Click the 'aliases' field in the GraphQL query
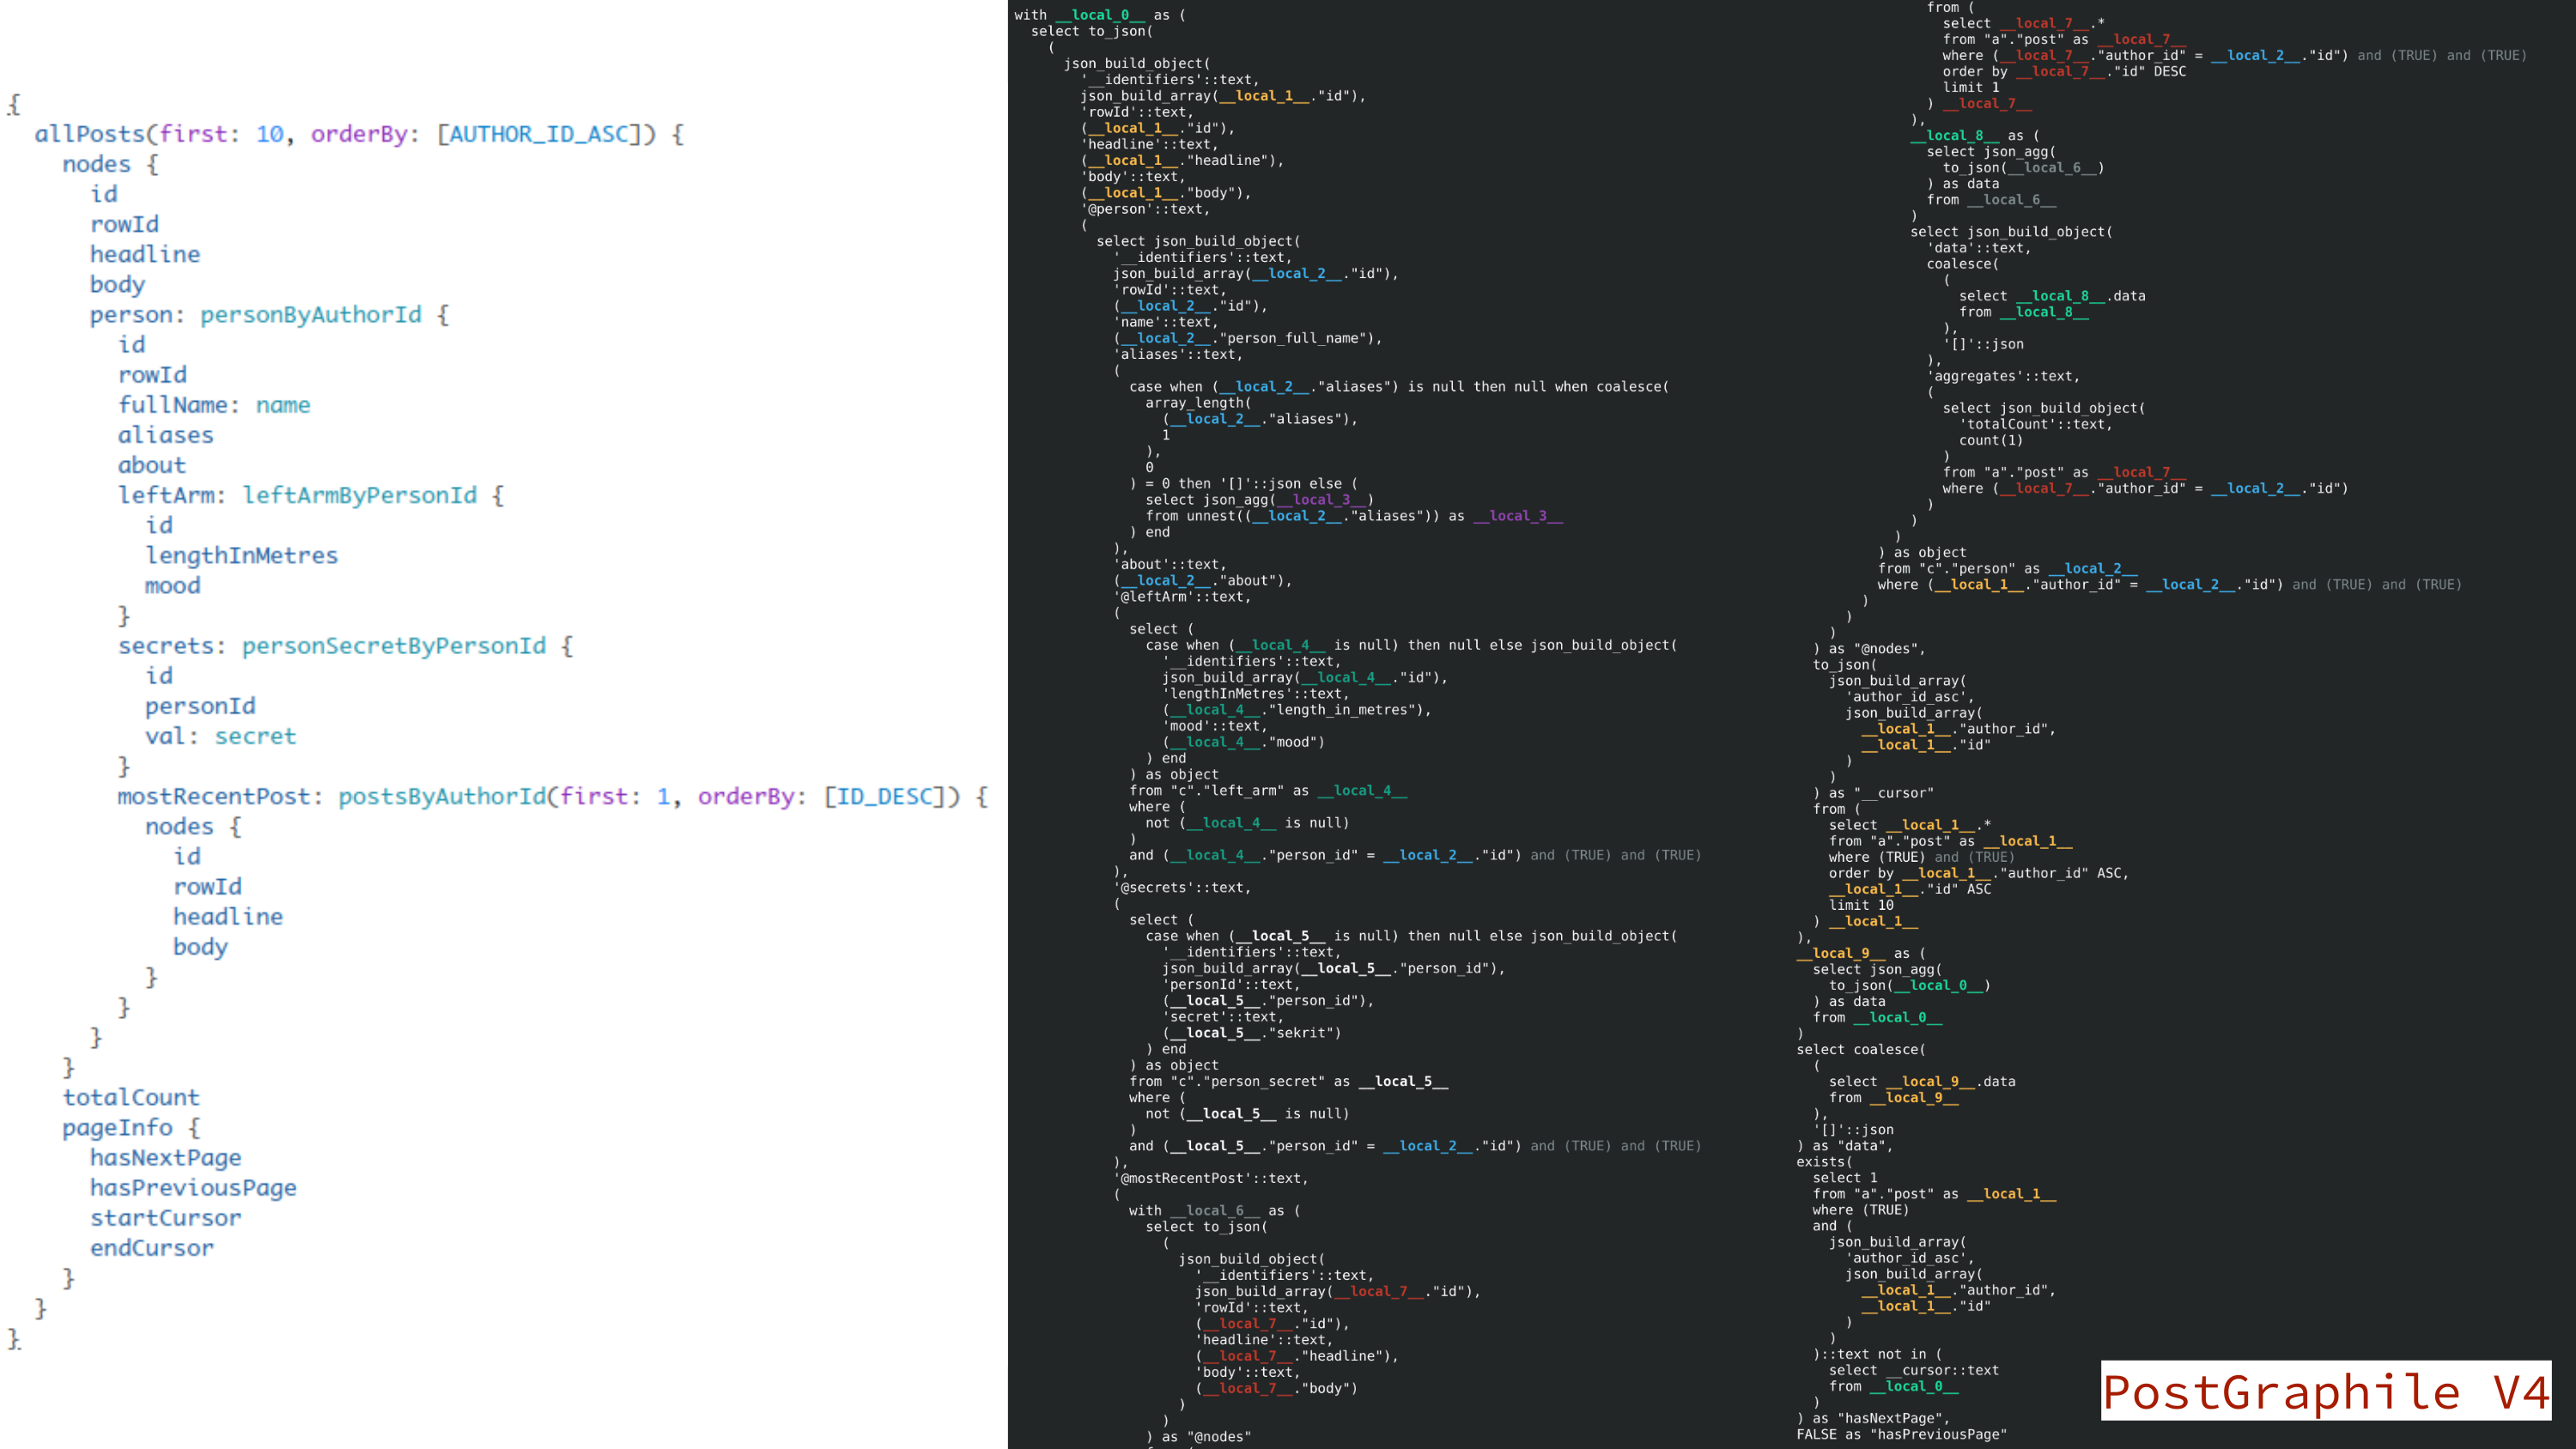Image resolution: width=2576 pixels, height=1449 pixels. (166, 435)
